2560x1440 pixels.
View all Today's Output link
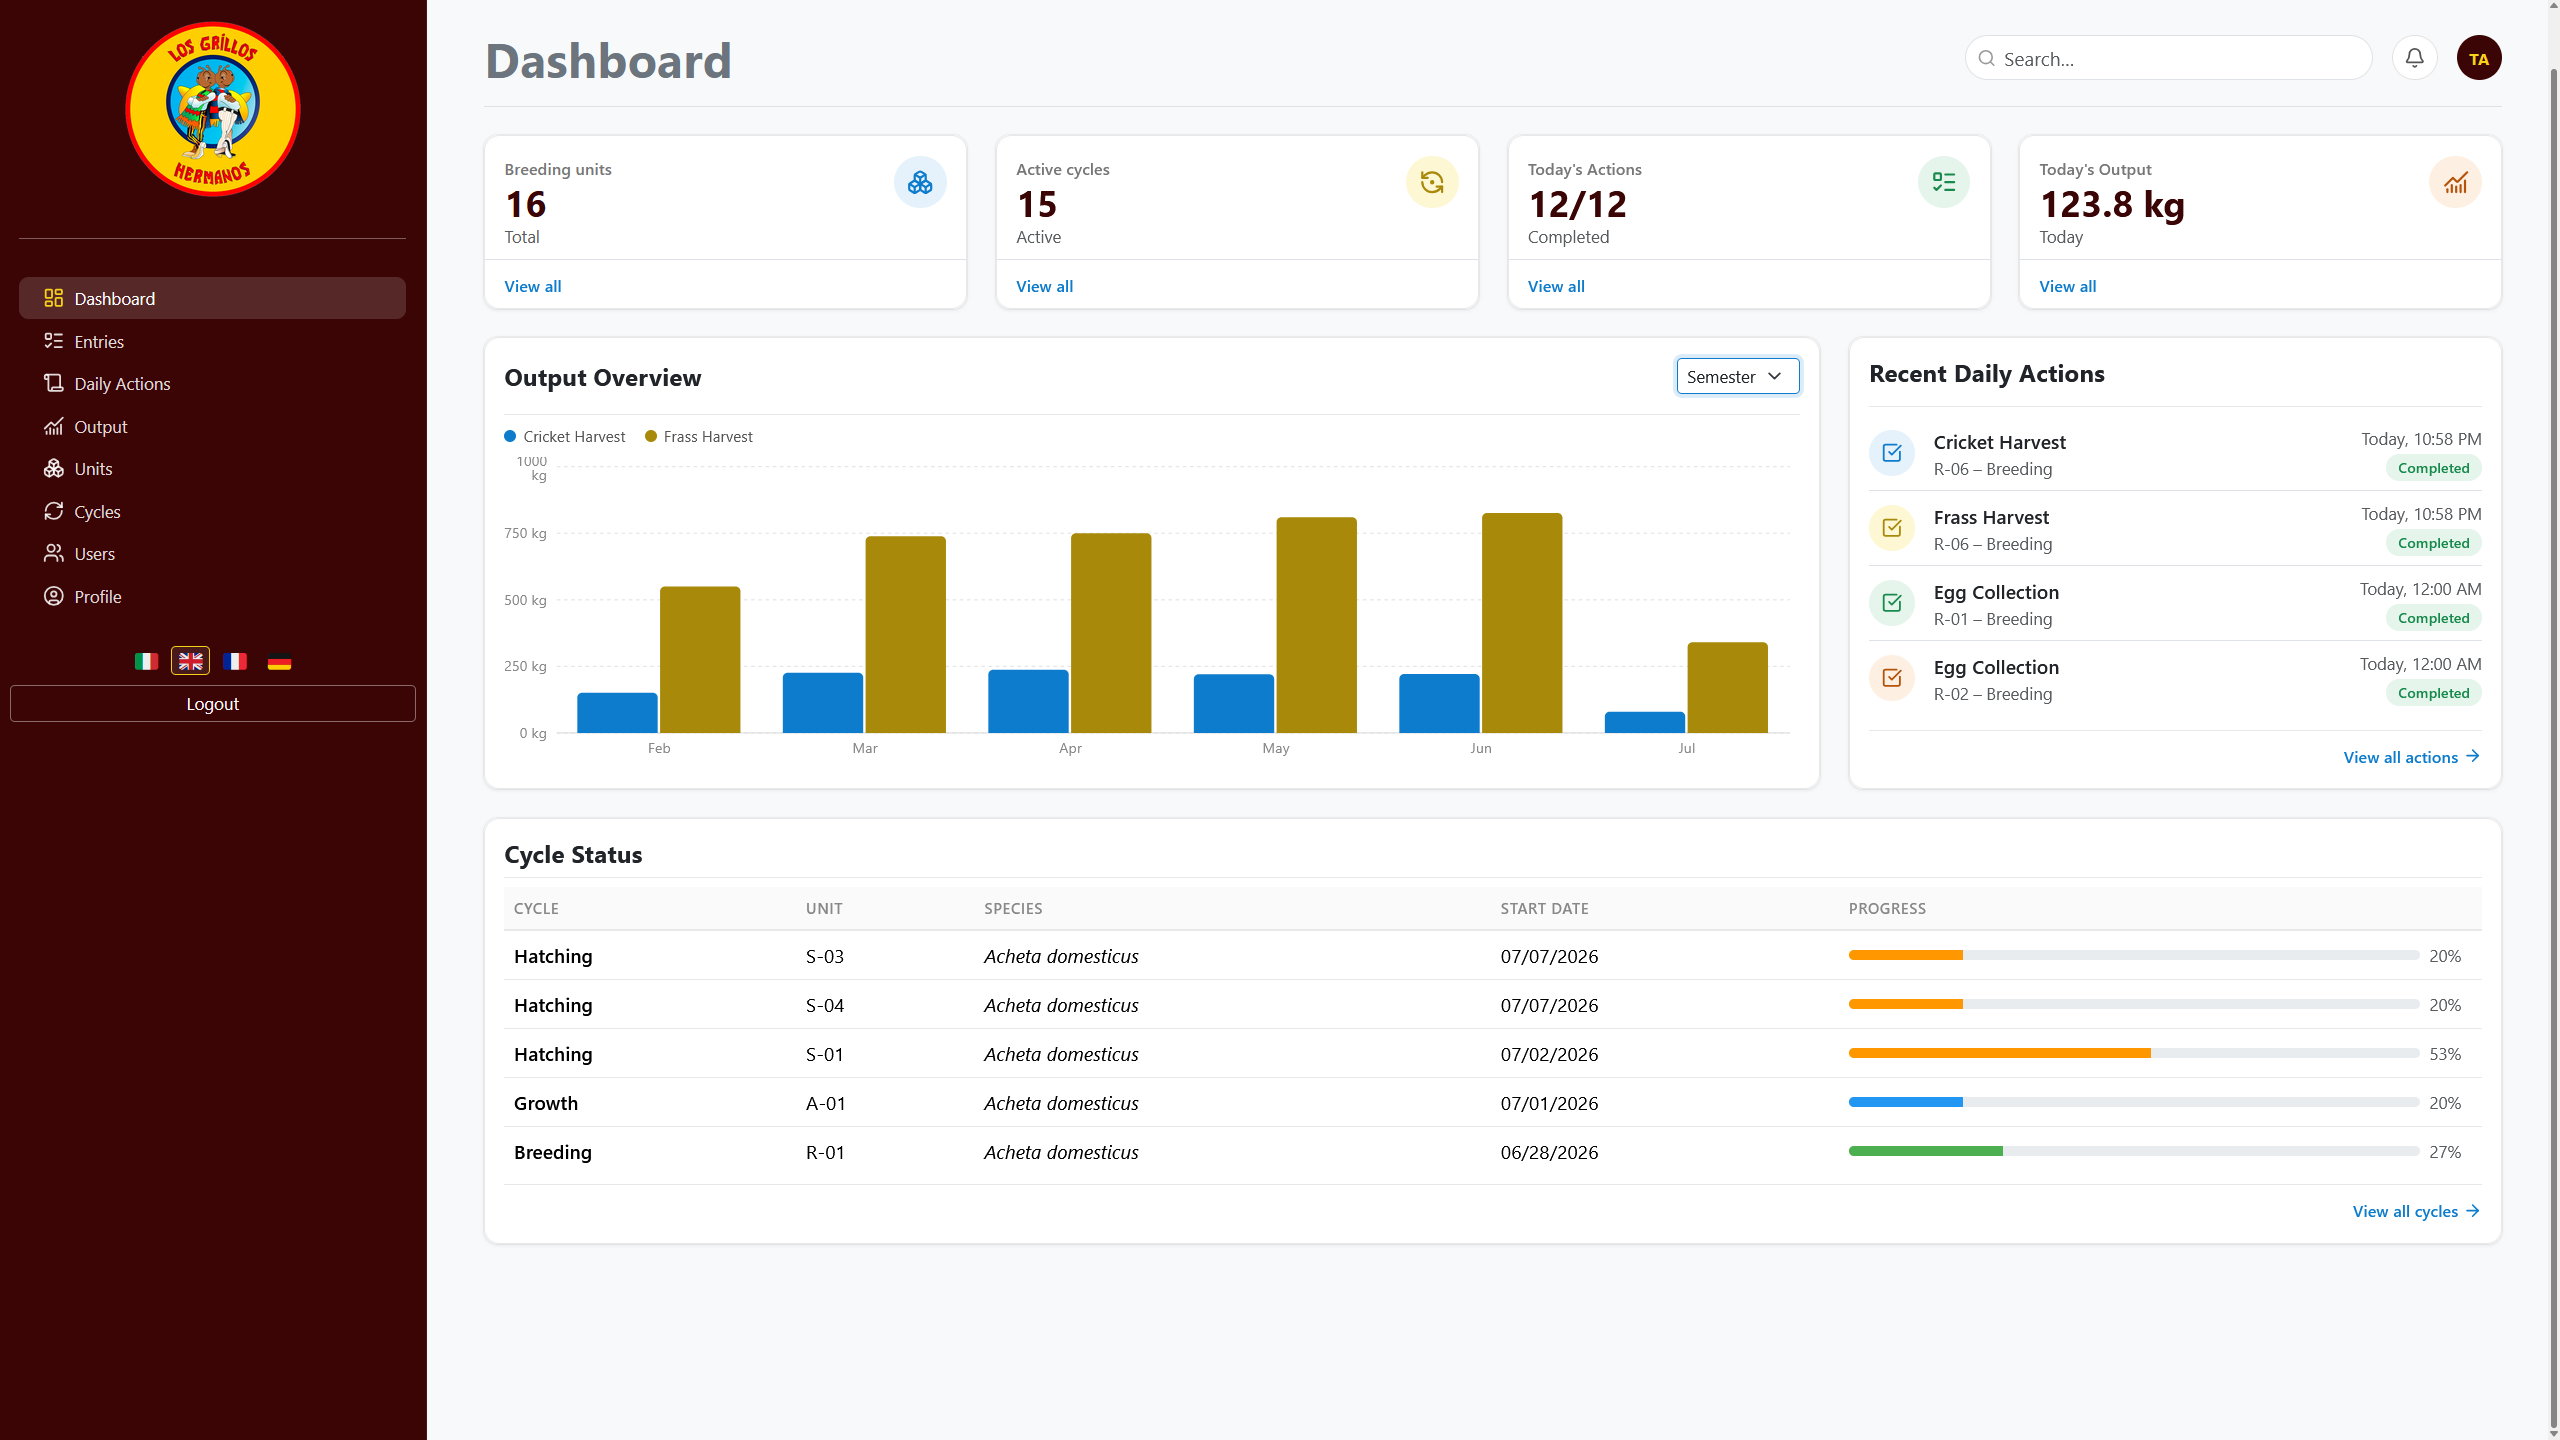[x=2068, y=286]
